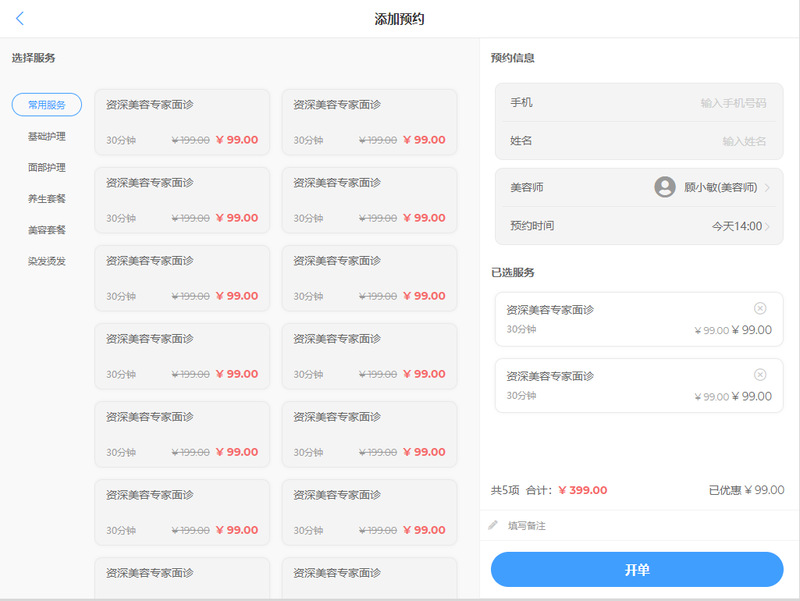
Task: Click the 美容师 row label
Action: [527, 187]
